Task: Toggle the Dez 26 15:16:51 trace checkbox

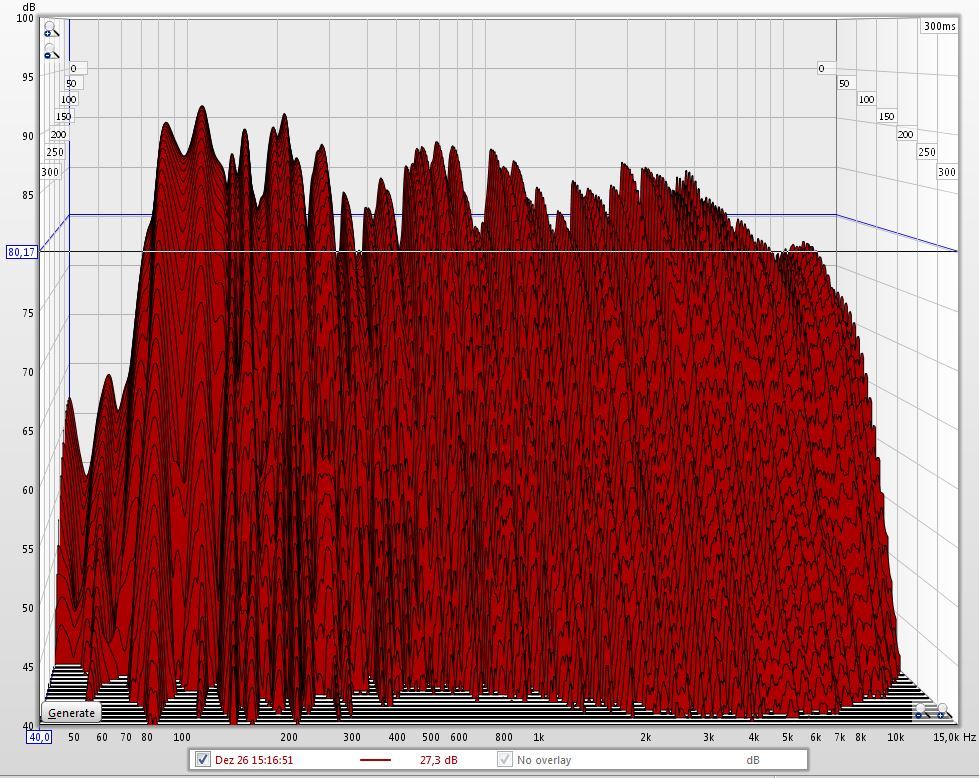Action: tap(202, 759)
